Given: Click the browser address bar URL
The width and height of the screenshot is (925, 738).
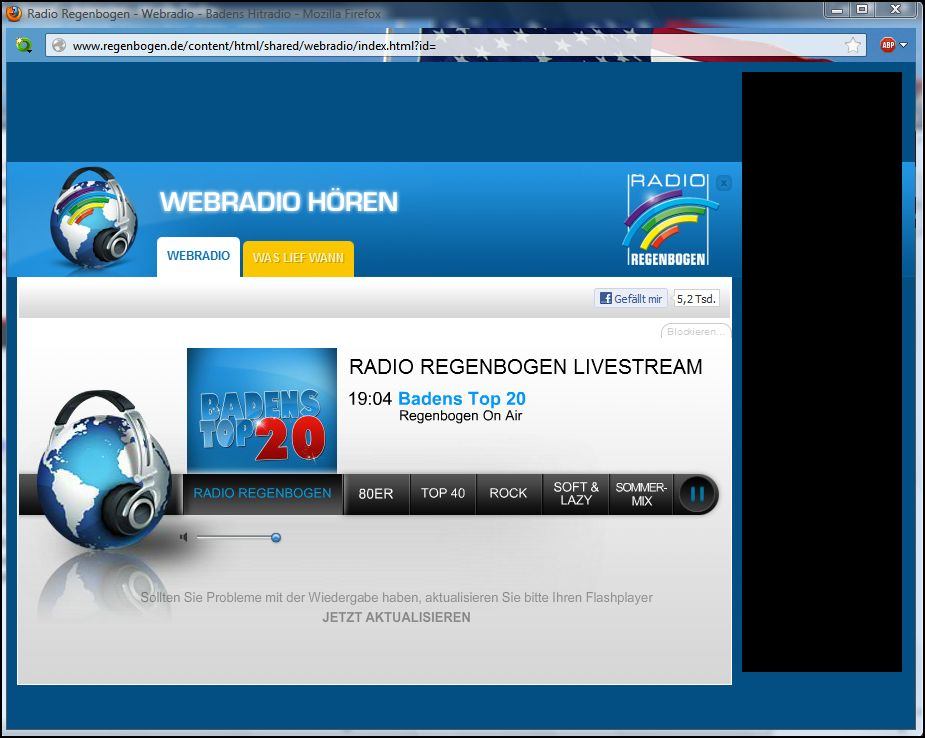Looking at the screenshot, I should 254,45.
